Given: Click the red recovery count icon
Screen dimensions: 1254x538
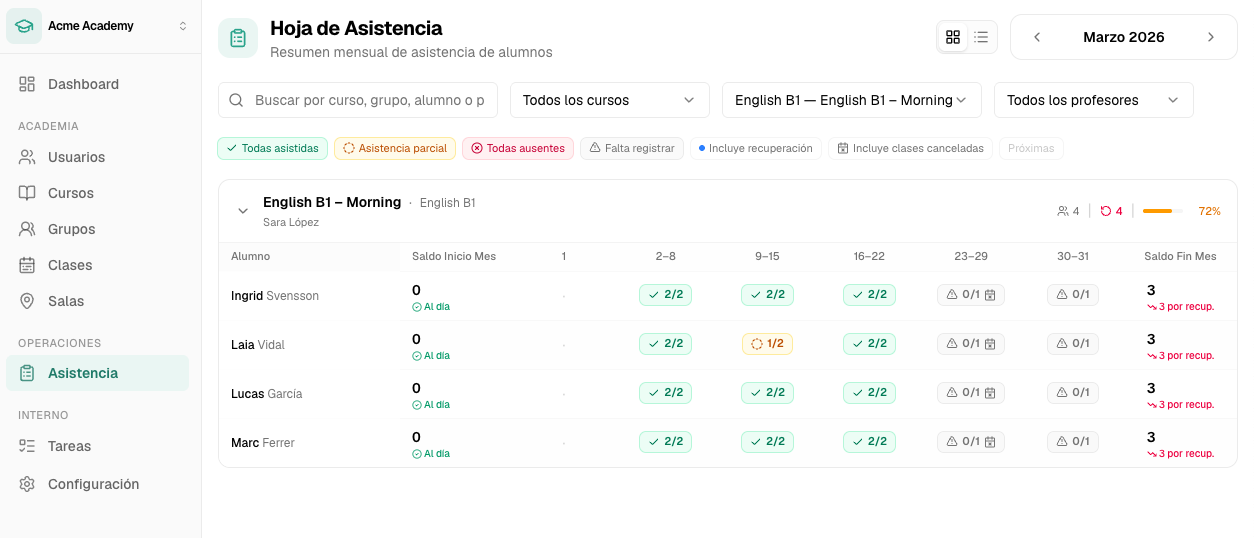Looking at the screenshot, I should [x=1105, y=211].
